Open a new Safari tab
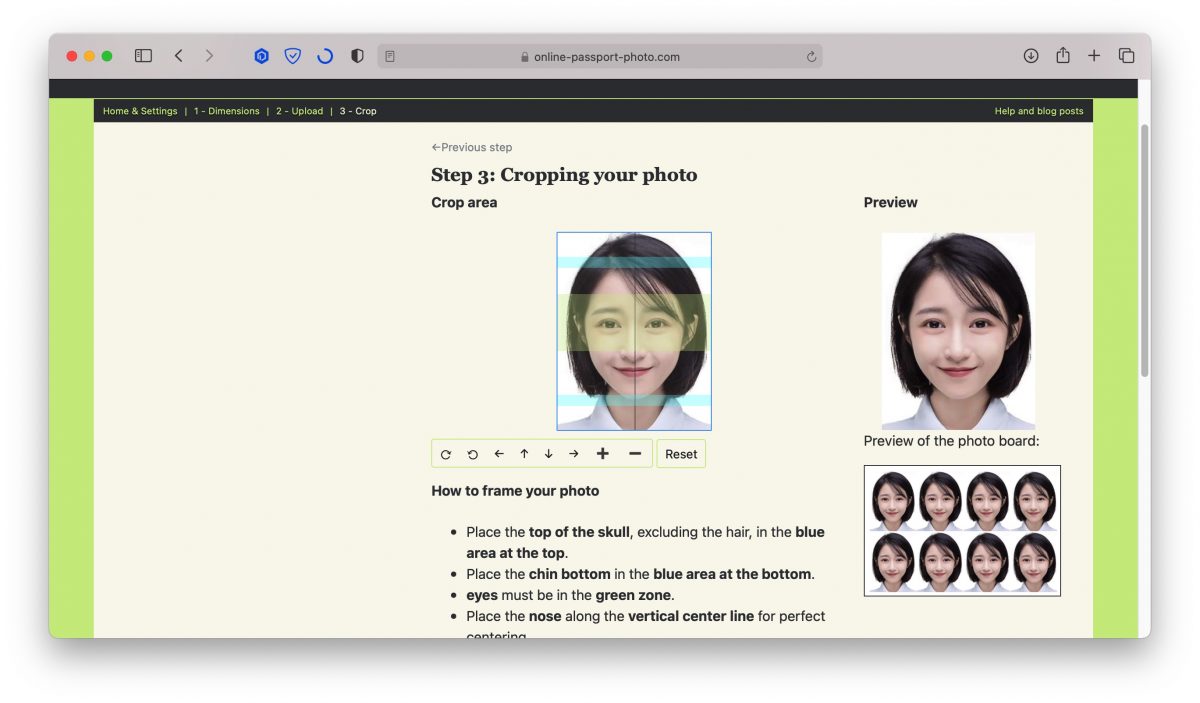1200x703 pixels. [1094, 56]
